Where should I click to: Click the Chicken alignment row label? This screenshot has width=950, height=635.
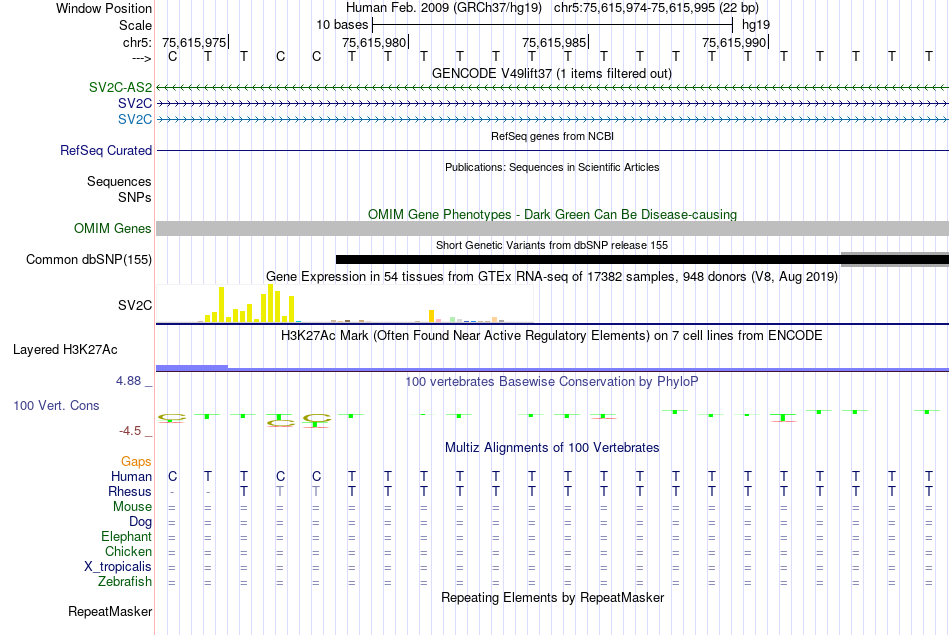coord(128,551)
